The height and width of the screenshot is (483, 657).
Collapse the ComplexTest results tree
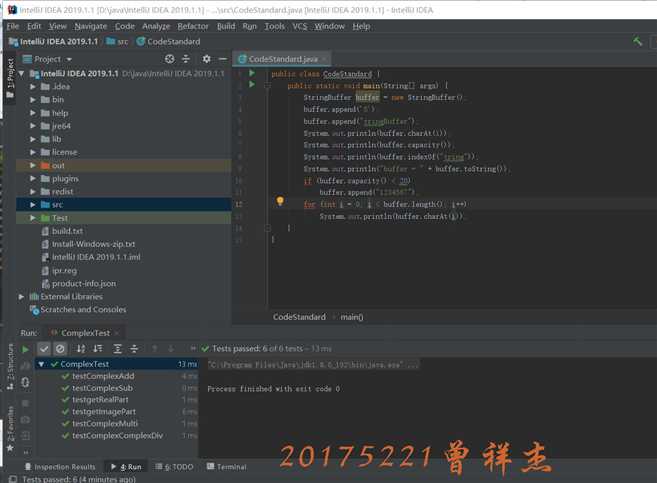(41, 364)
